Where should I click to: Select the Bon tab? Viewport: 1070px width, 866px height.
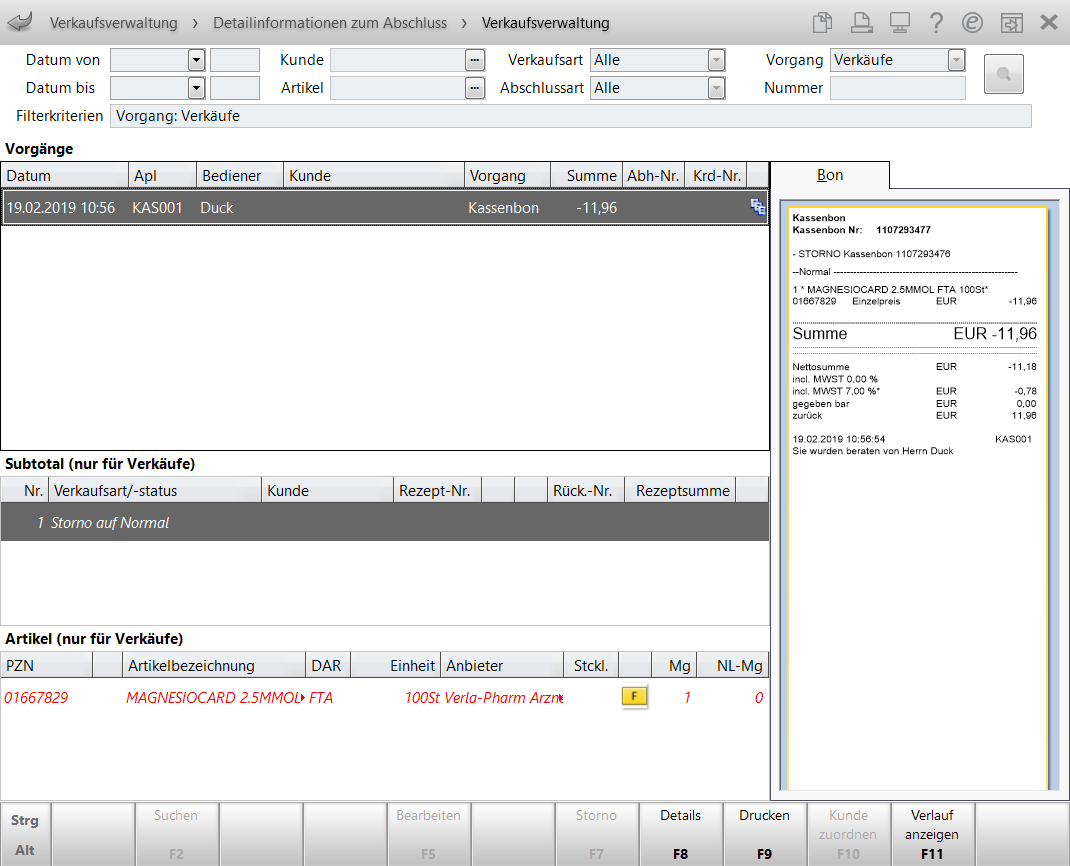[829, 175]
